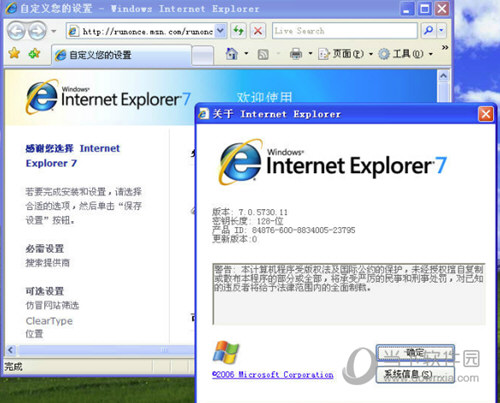Screen dimensions: 500x403
Task: Click the IE logo in page banner
Action: coord(108,97)
